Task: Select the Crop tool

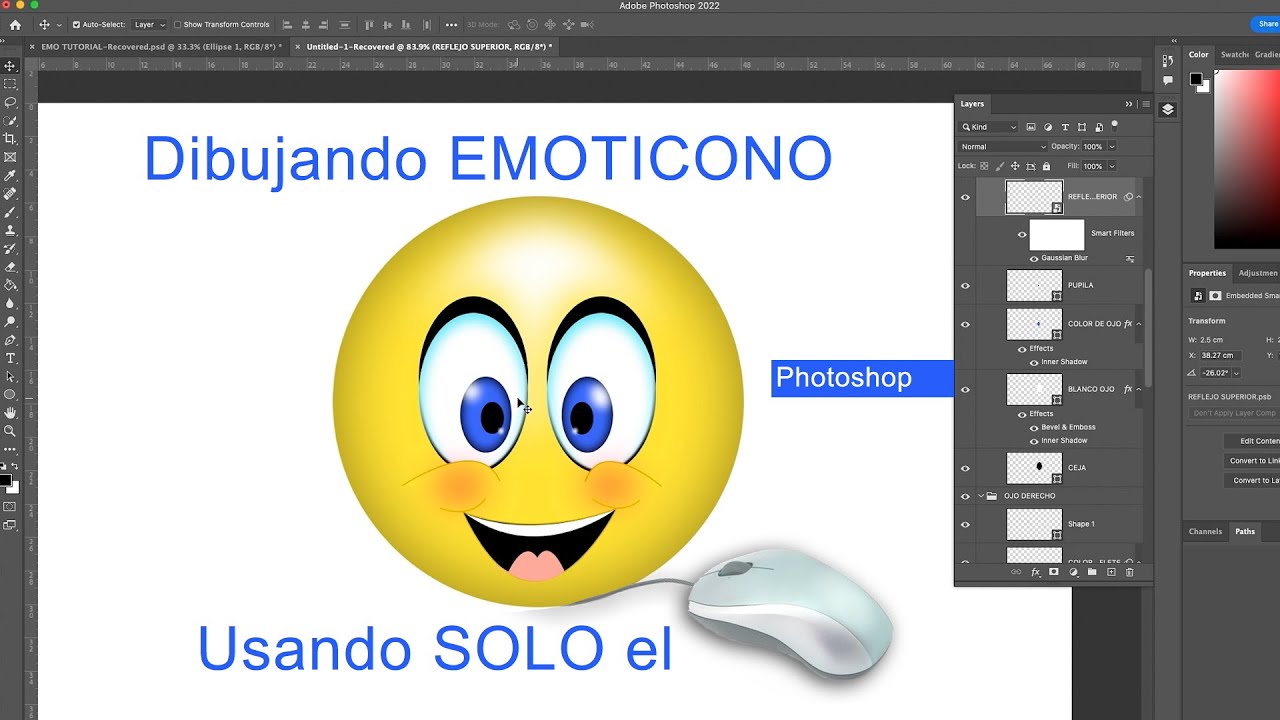Action: [10, 139]
